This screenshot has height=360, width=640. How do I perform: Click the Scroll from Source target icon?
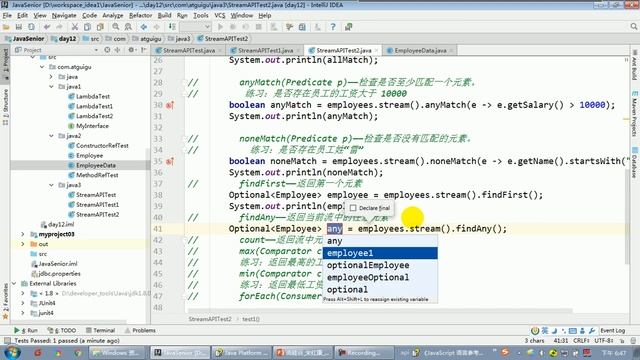pos(107,50)
